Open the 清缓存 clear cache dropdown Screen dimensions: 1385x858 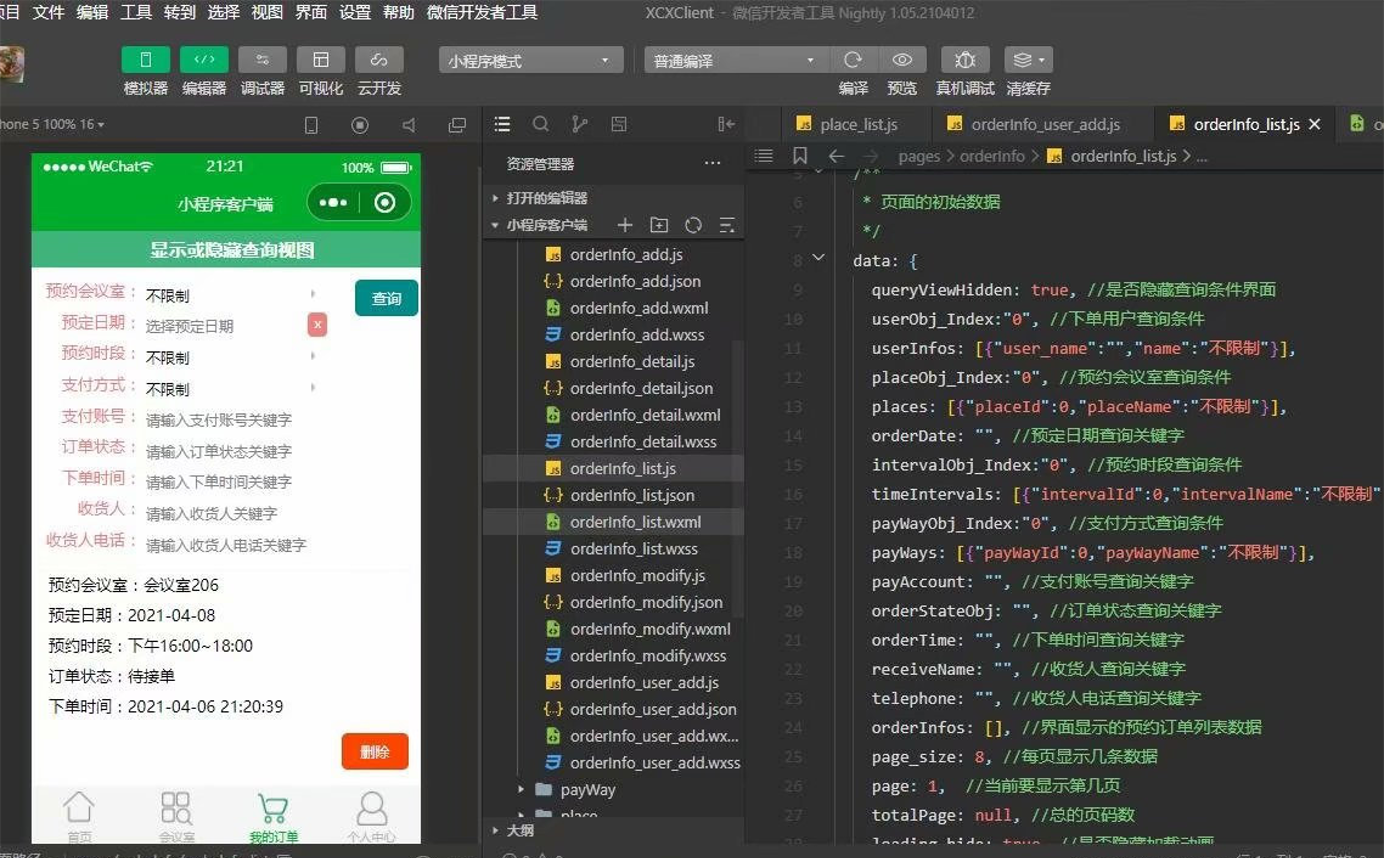click(x=1028, y=60)
